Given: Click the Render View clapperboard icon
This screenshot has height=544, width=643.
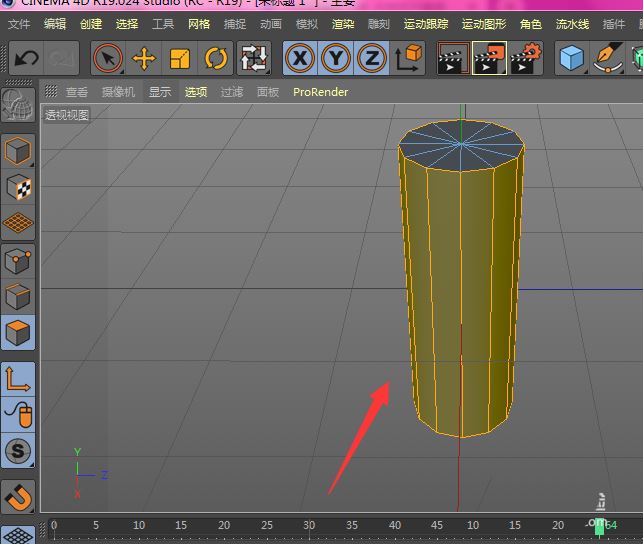Looking at the screenshot, I should [453, 59].
